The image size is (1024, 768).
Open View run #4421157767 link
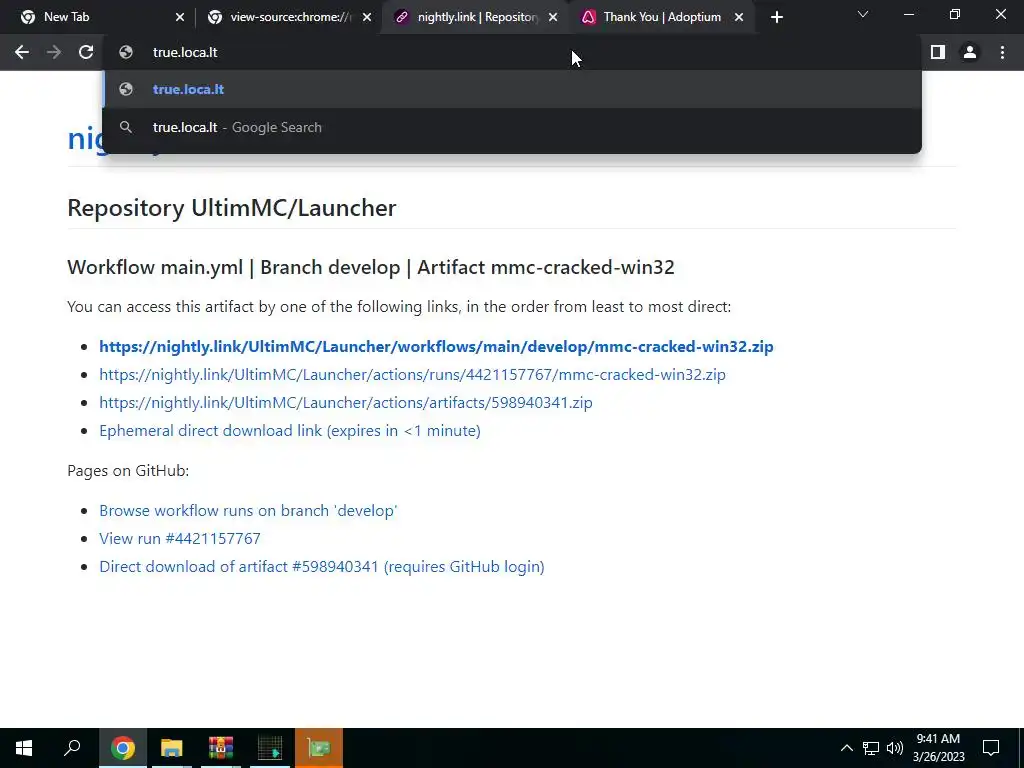coord(180,539)
